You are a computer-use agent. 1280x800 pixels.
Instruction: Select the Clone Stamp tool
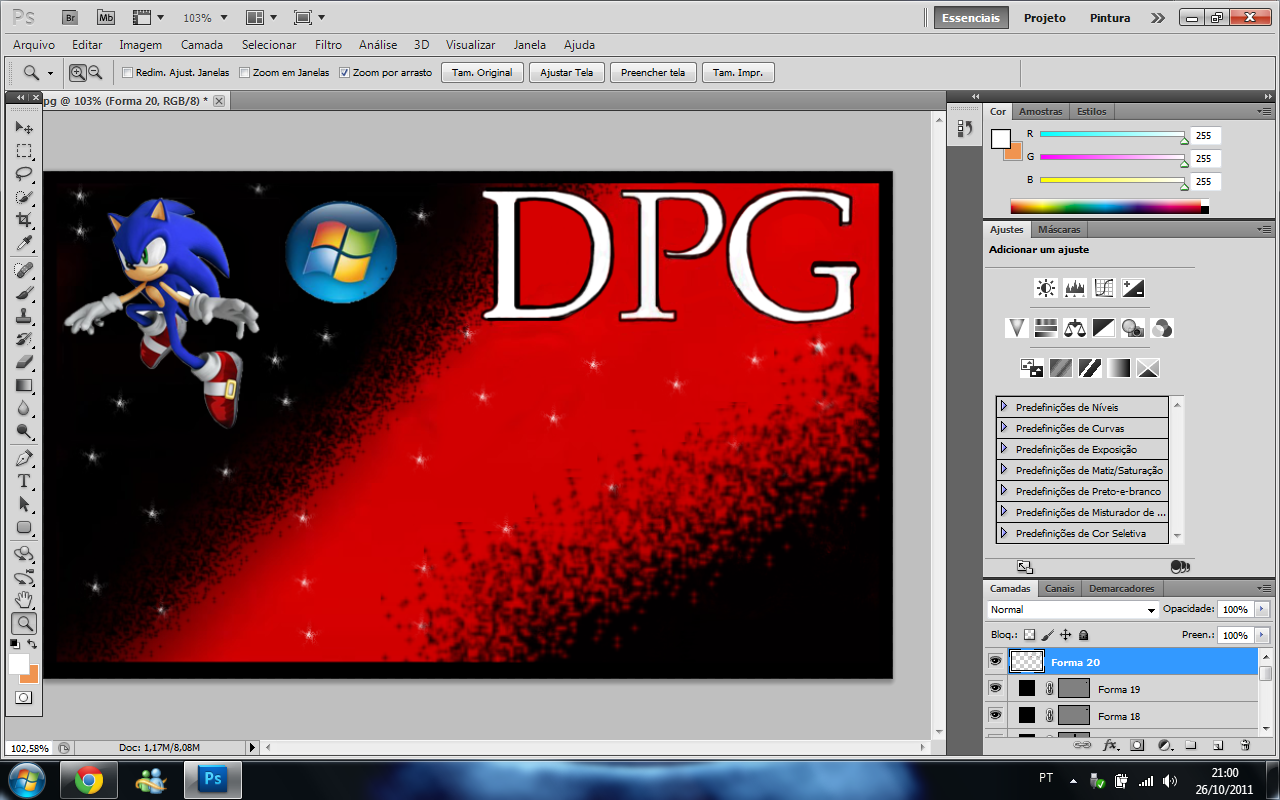click(24, 316)
